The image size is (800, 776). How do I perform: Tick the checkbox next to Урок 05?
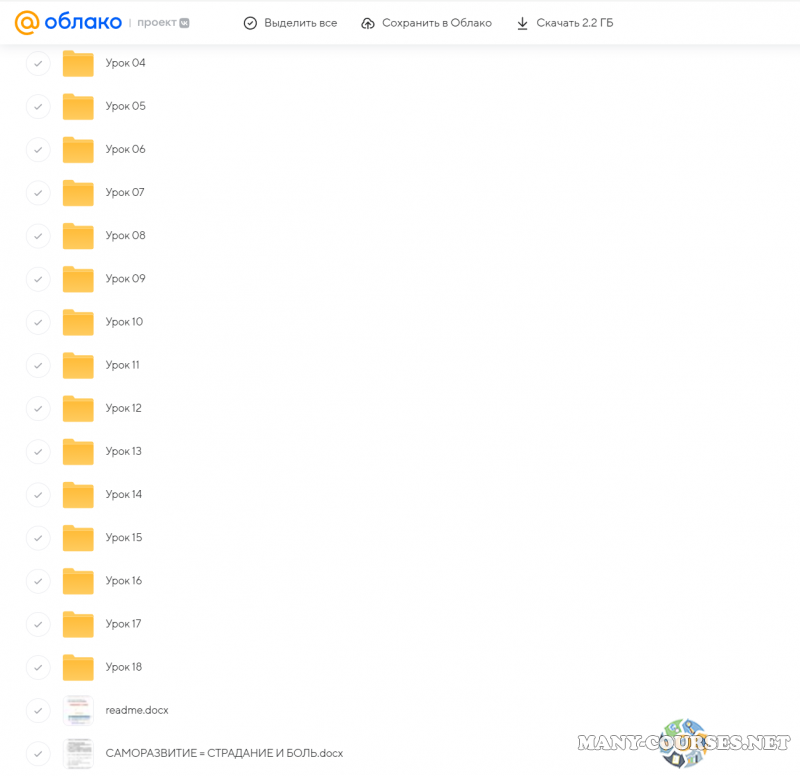coord(38,107)
